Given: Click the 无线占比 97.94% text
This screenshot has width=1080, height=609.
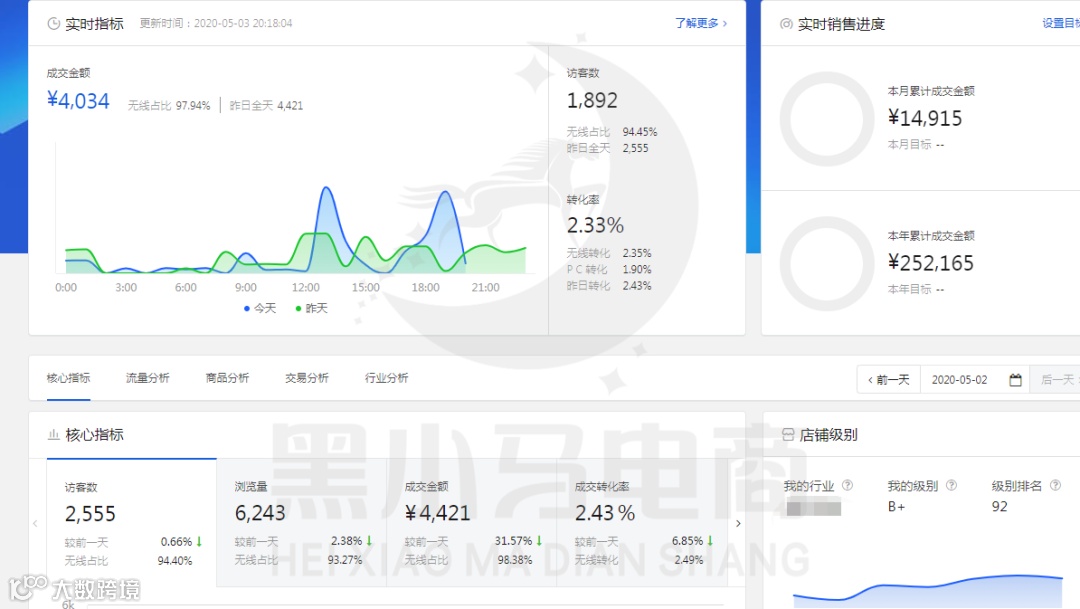Looking at the screenshot, I should 169,105.
